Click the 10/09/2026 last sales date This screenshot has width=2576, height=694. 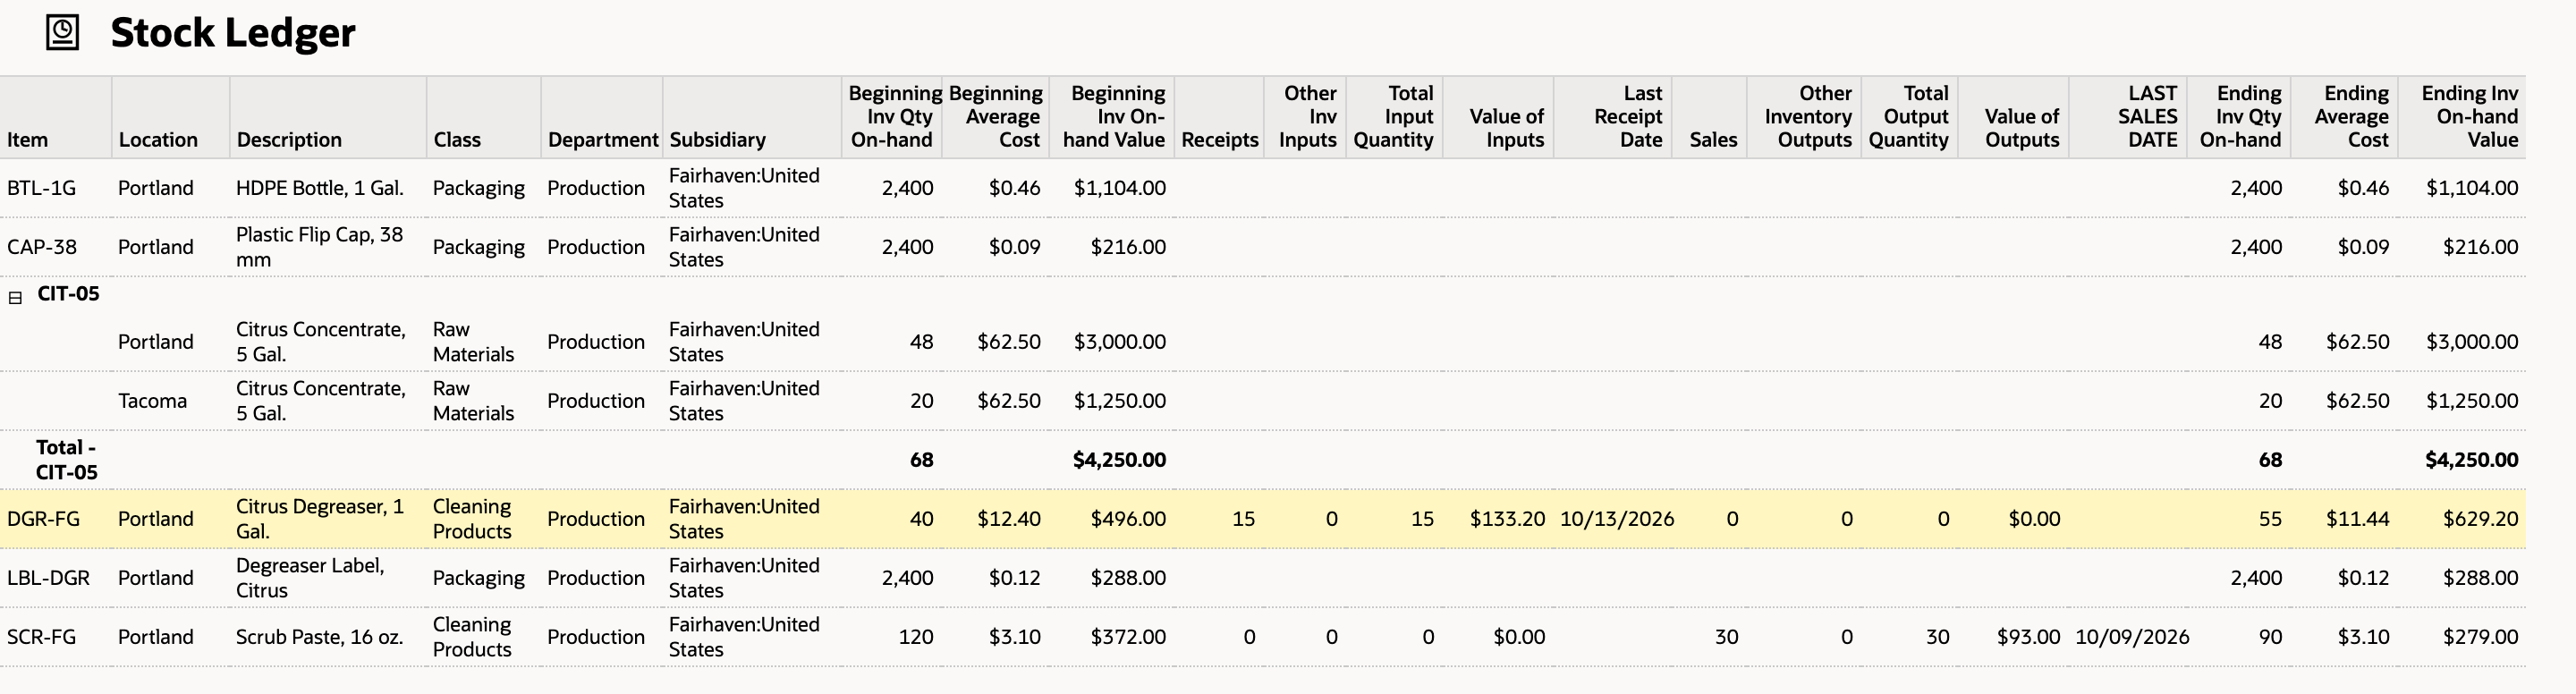[x=2132, y=637]
